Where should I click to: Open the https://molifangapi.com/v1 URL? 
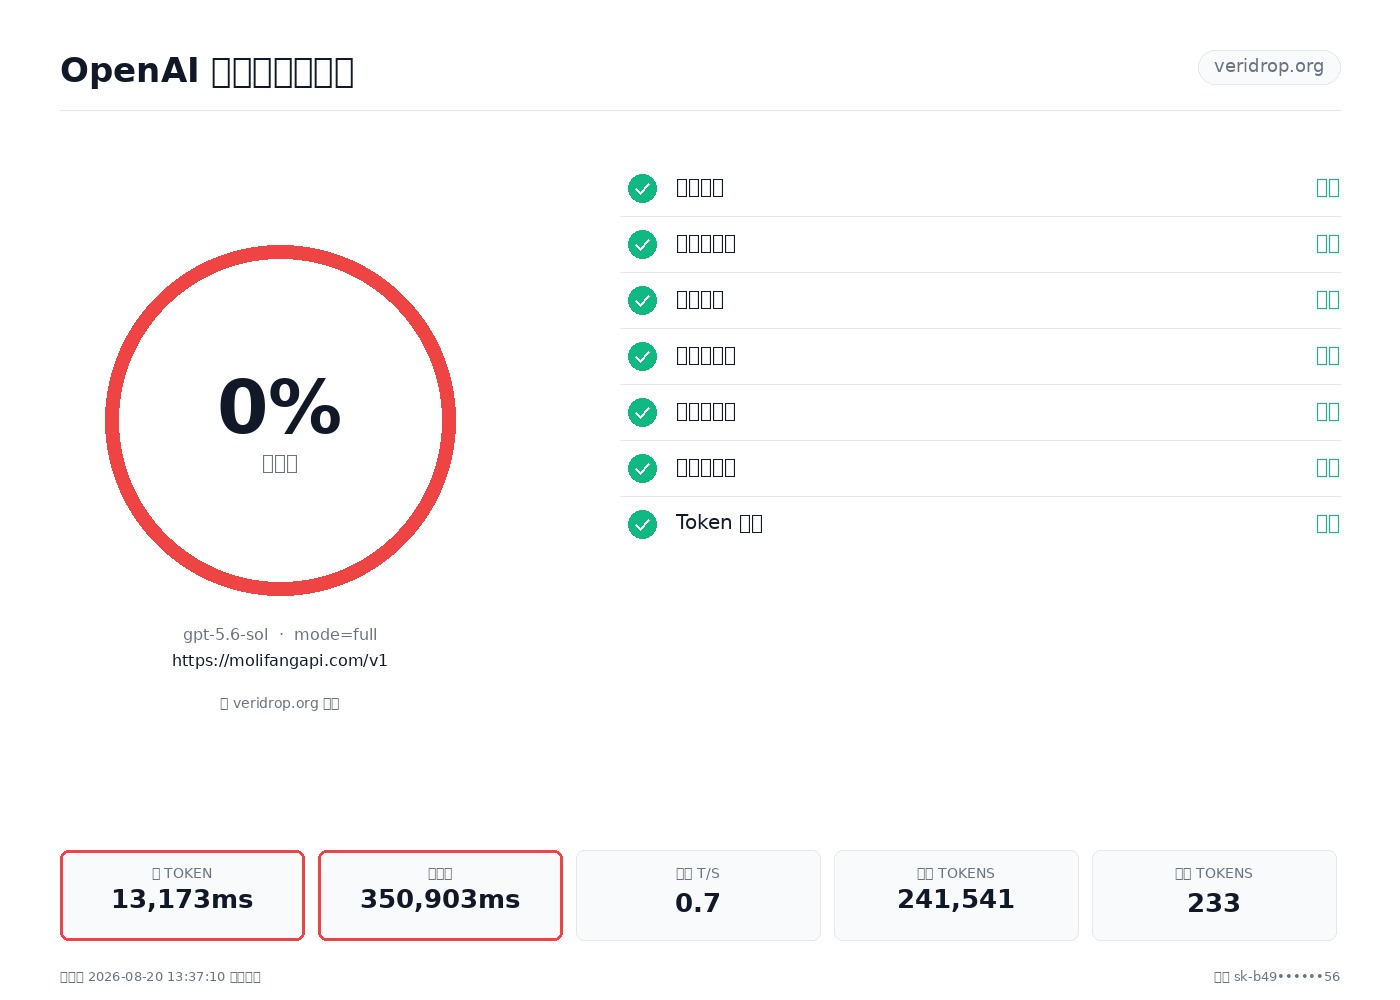coord(280,661)
